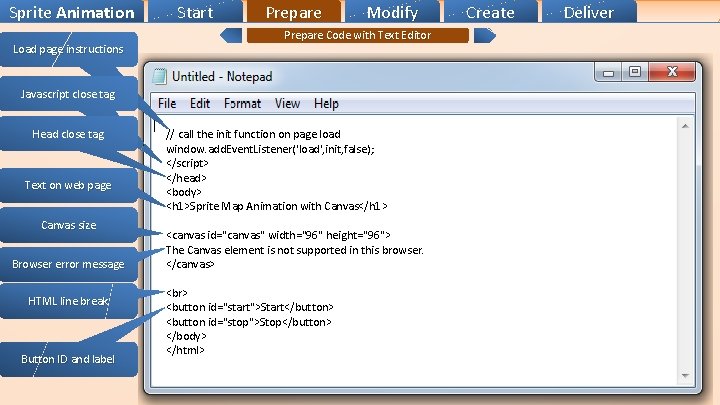The width and height of the screenshot is (720, 405).
Task: Click the window.addEventListener code line
Action: [x=270, y=149]
